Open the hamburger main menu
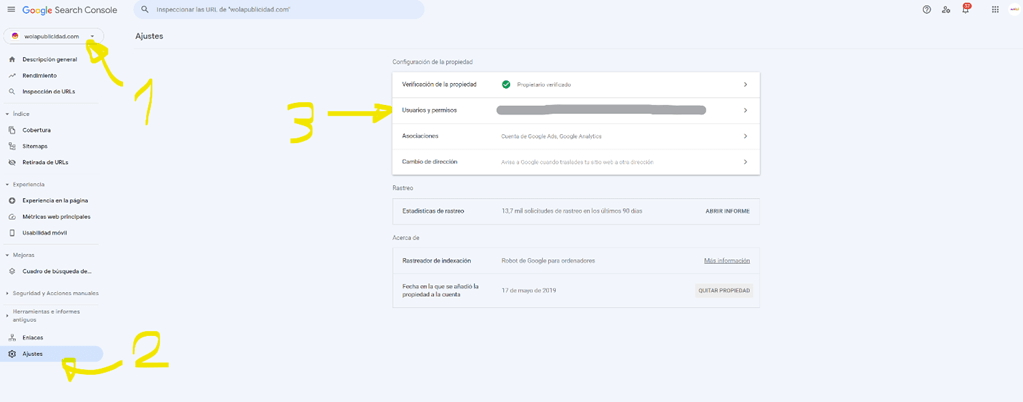Screen dimensions: 1023x402 pos(11,10)
